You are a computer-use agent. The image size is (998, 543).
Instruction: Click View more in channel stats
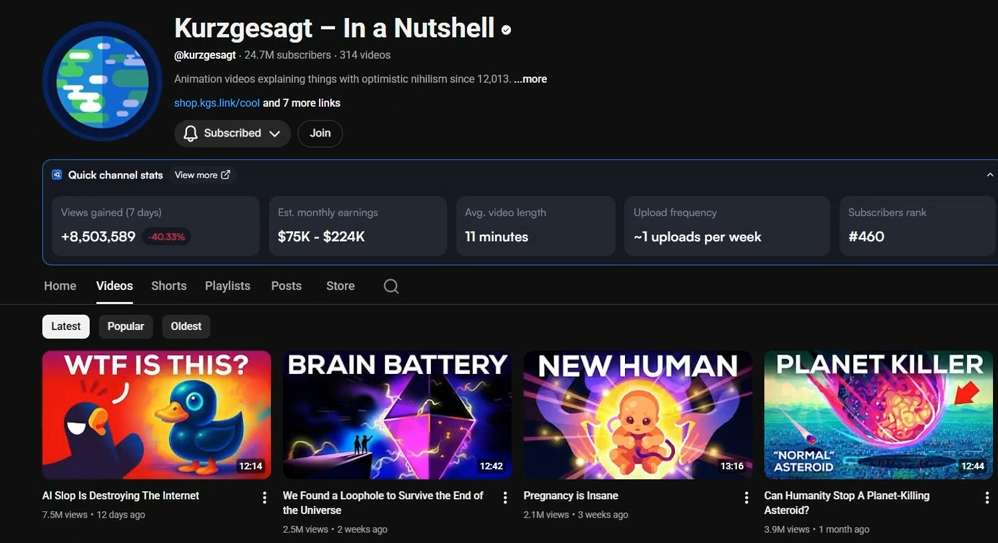[x=202, y=175]
